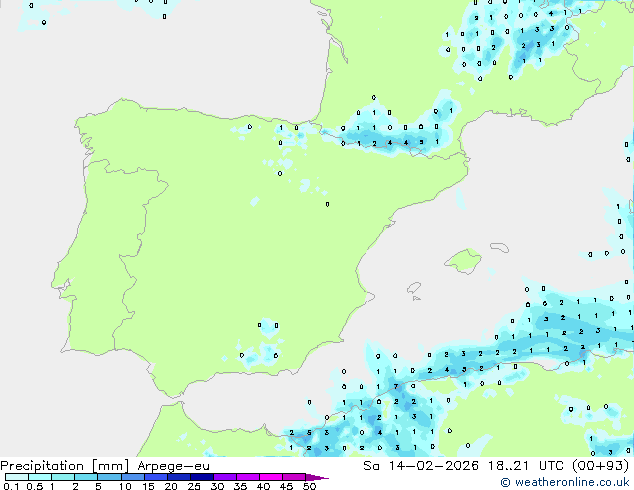This screenshot has width=634, height=490.
Task: Click the "Precipitation [mm]" label
Action: pos(65,466)
